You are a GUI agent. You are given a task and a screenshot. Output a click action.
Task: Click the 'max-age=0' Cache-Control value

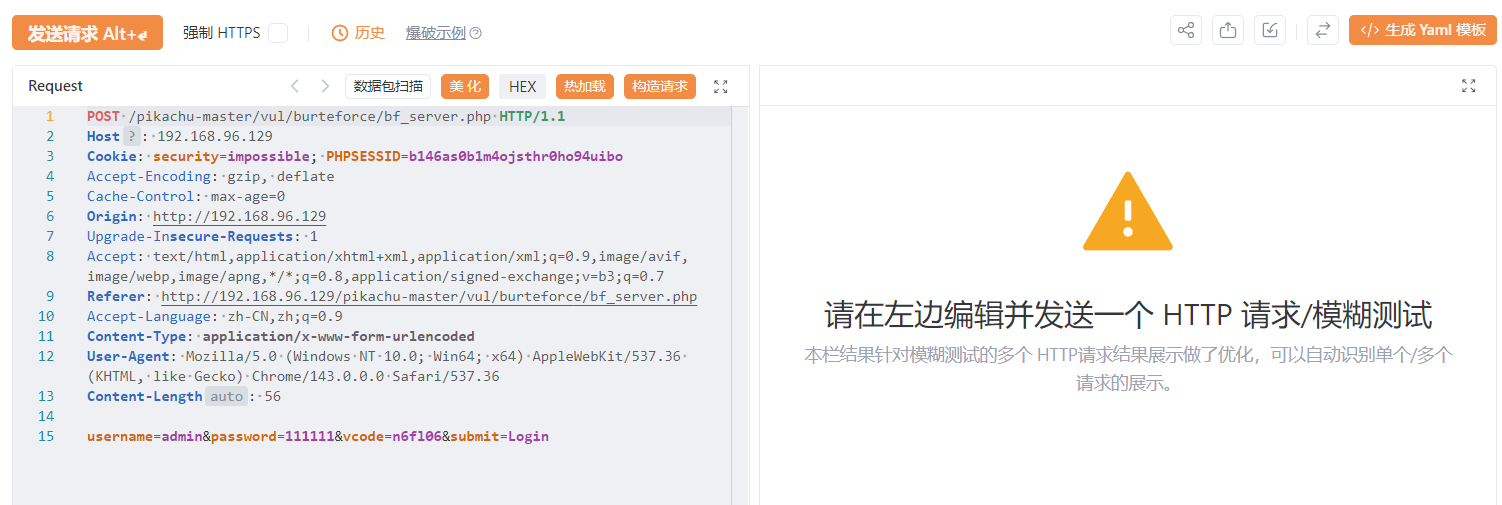tap(248, 196)
